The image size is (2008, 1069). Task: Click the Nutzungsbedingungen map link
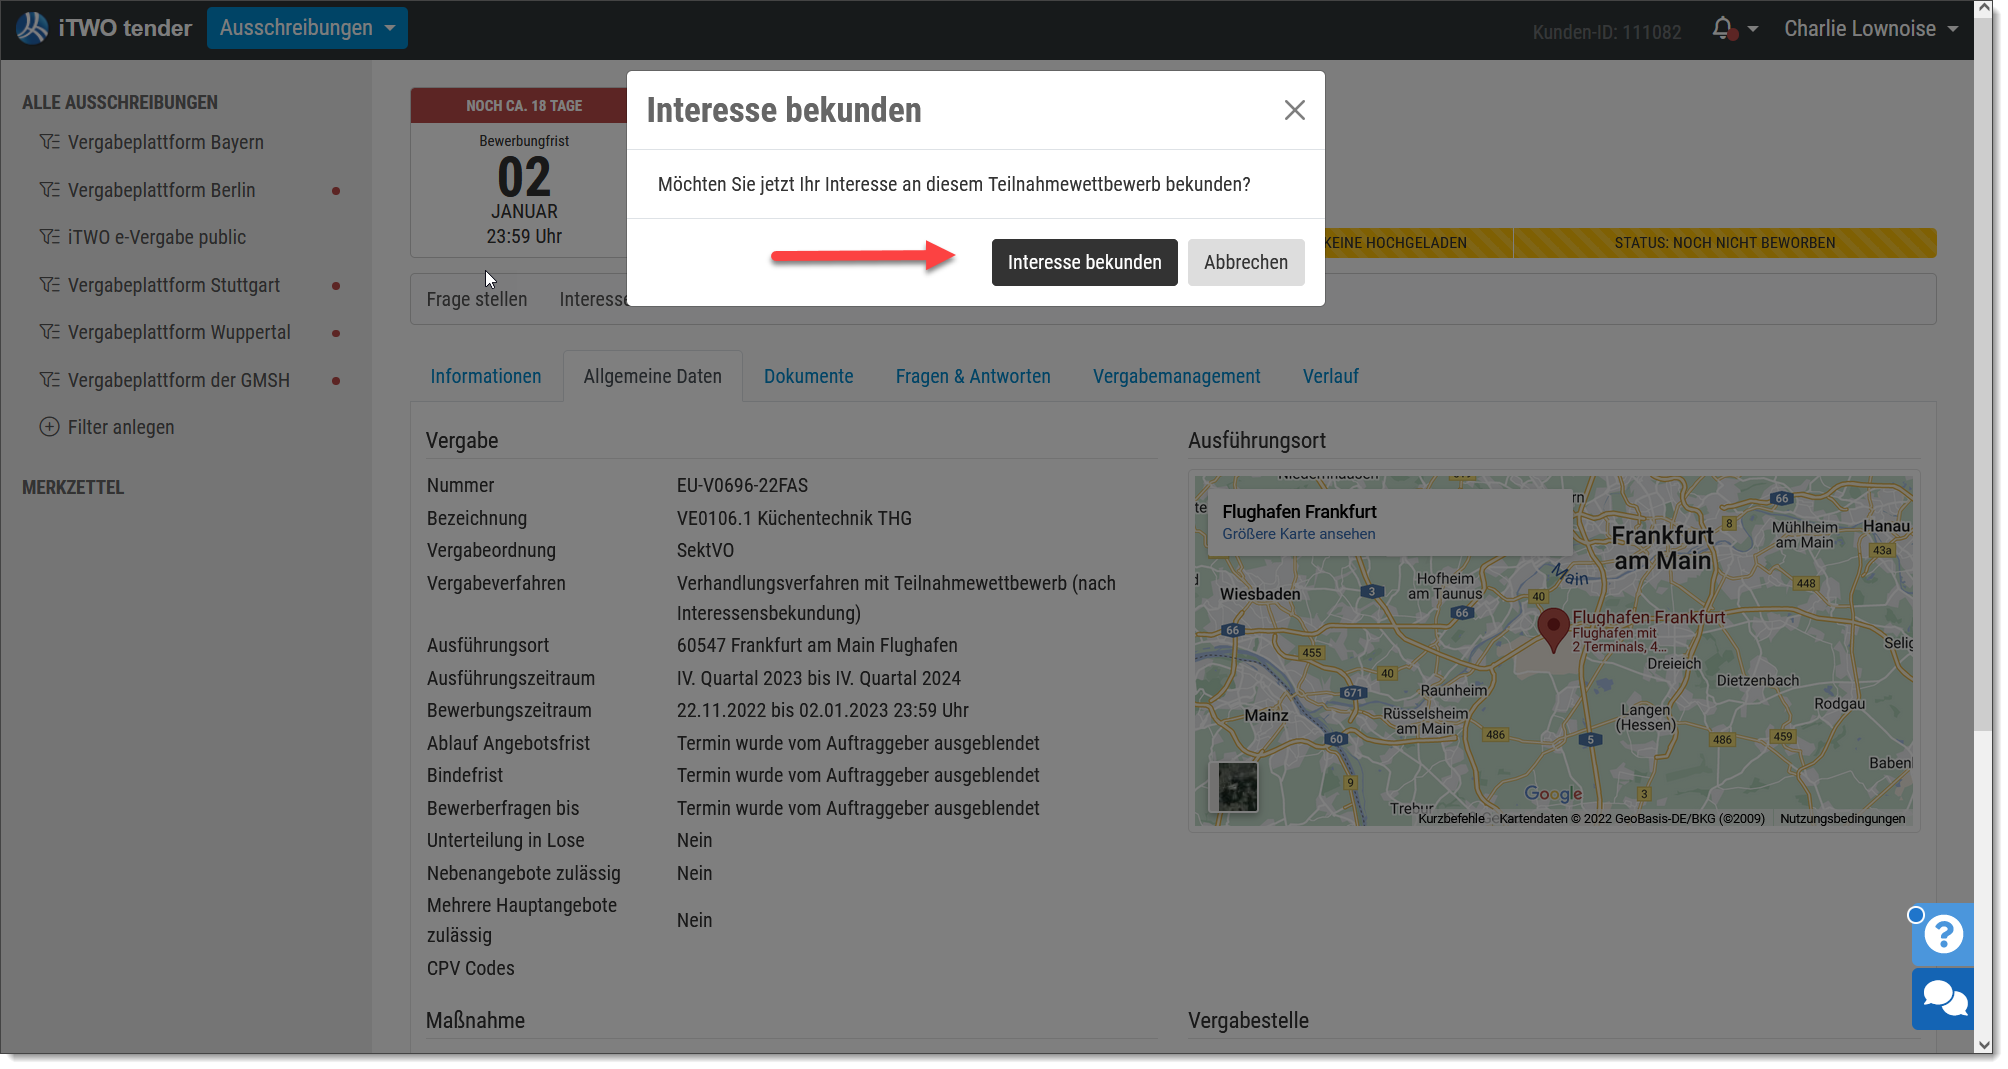pos(1842,819)
